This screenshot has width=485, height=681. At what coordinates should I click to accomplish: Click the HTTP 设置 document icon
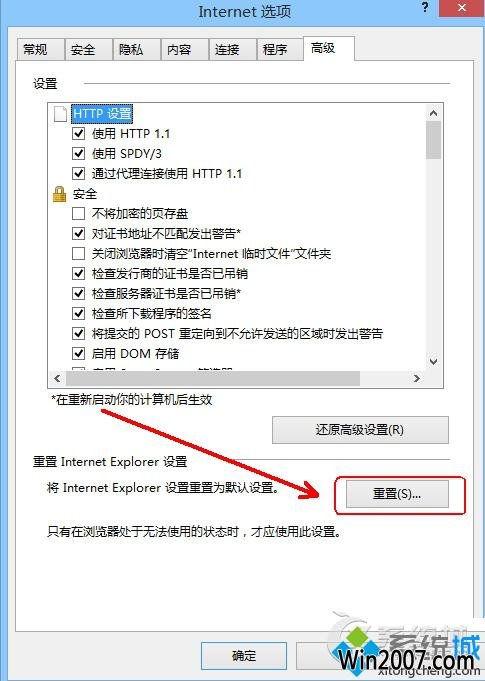[60, 114]
